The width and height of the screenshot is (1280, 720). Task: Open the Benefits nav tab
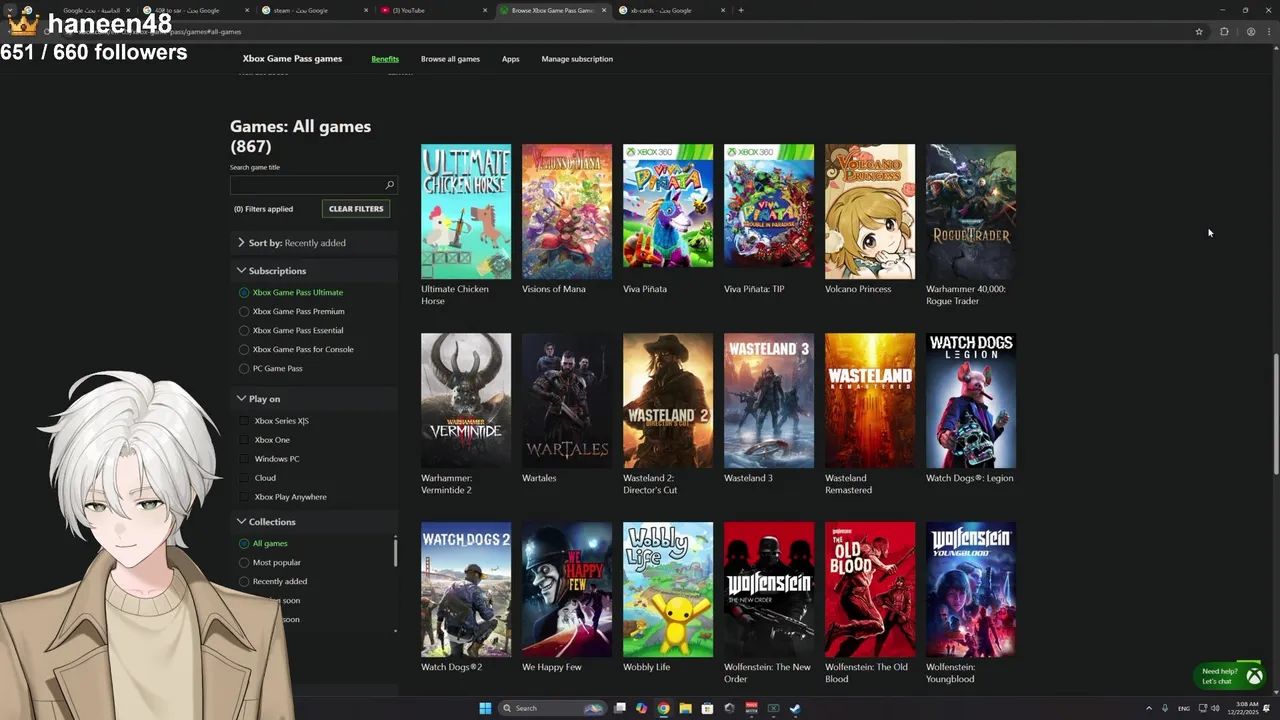click(x=385, y=59)
